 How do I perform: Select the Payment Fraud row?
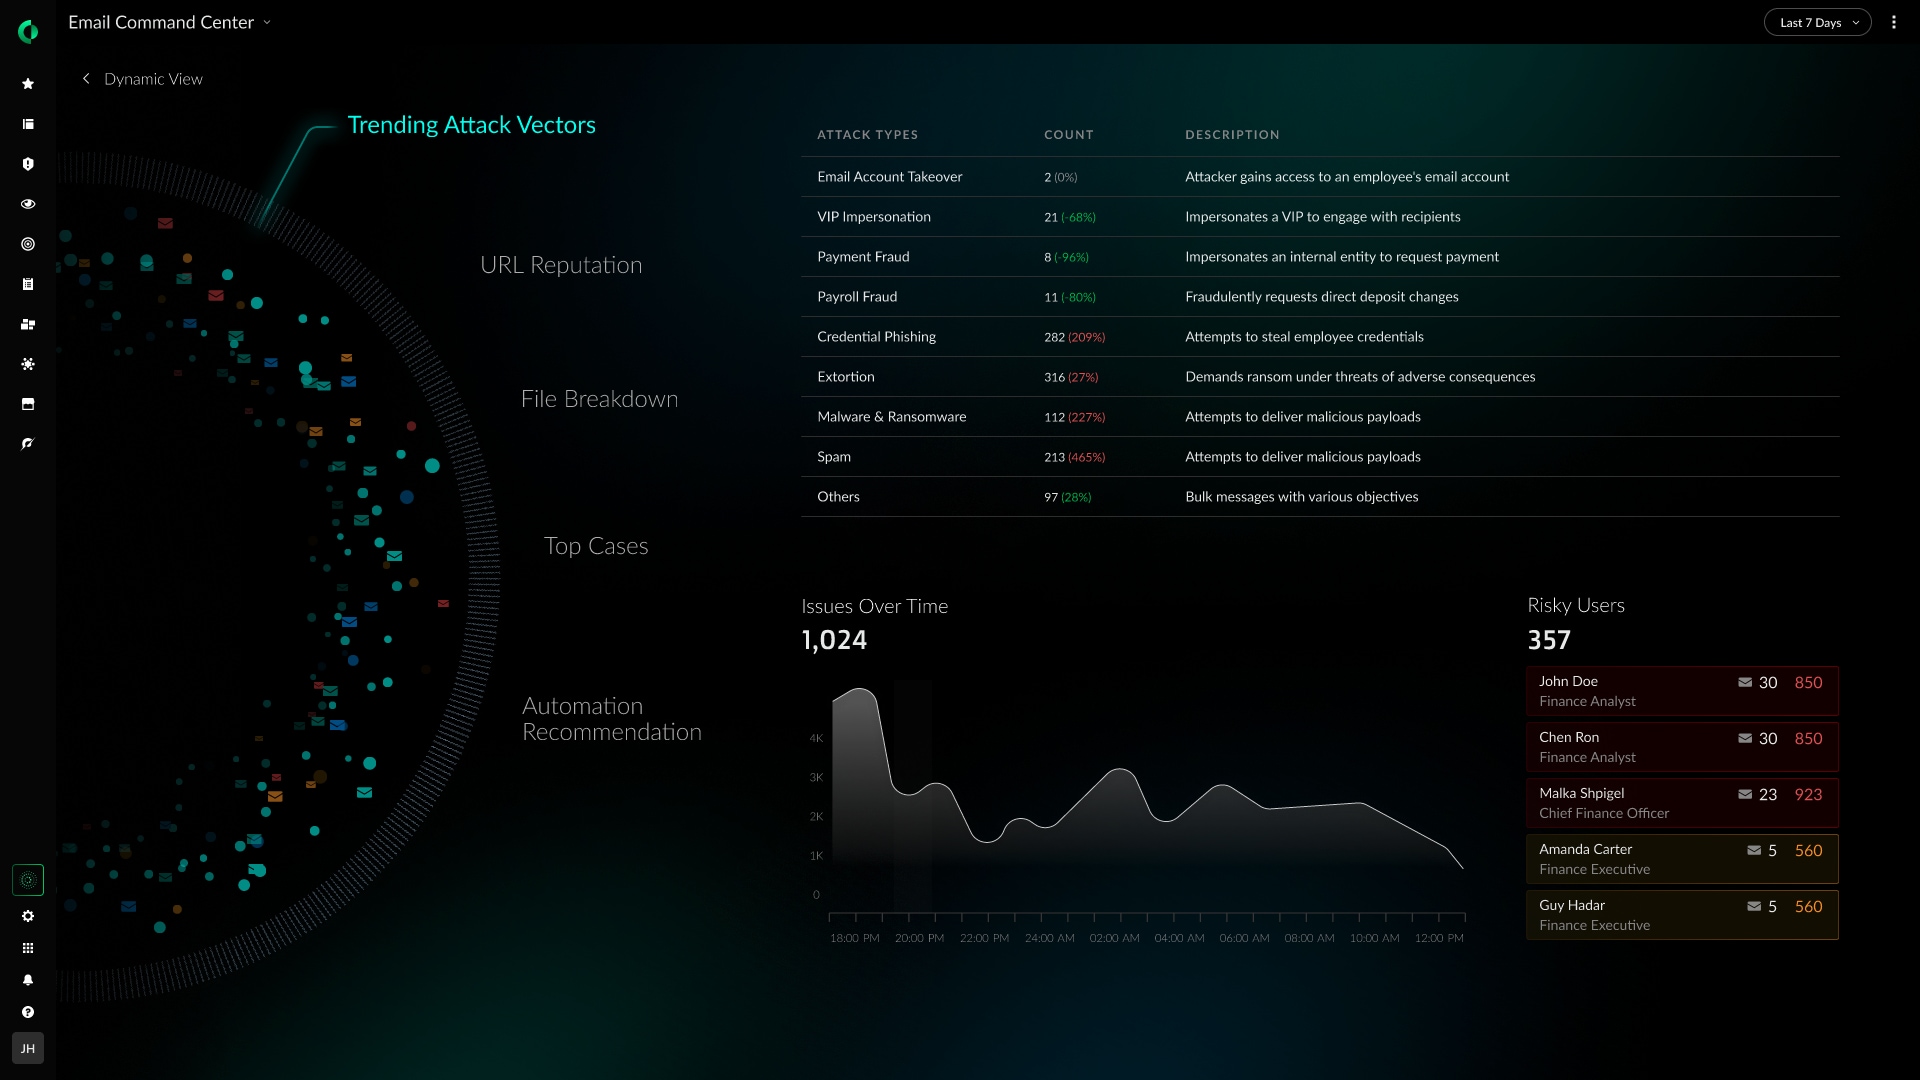1320,257
